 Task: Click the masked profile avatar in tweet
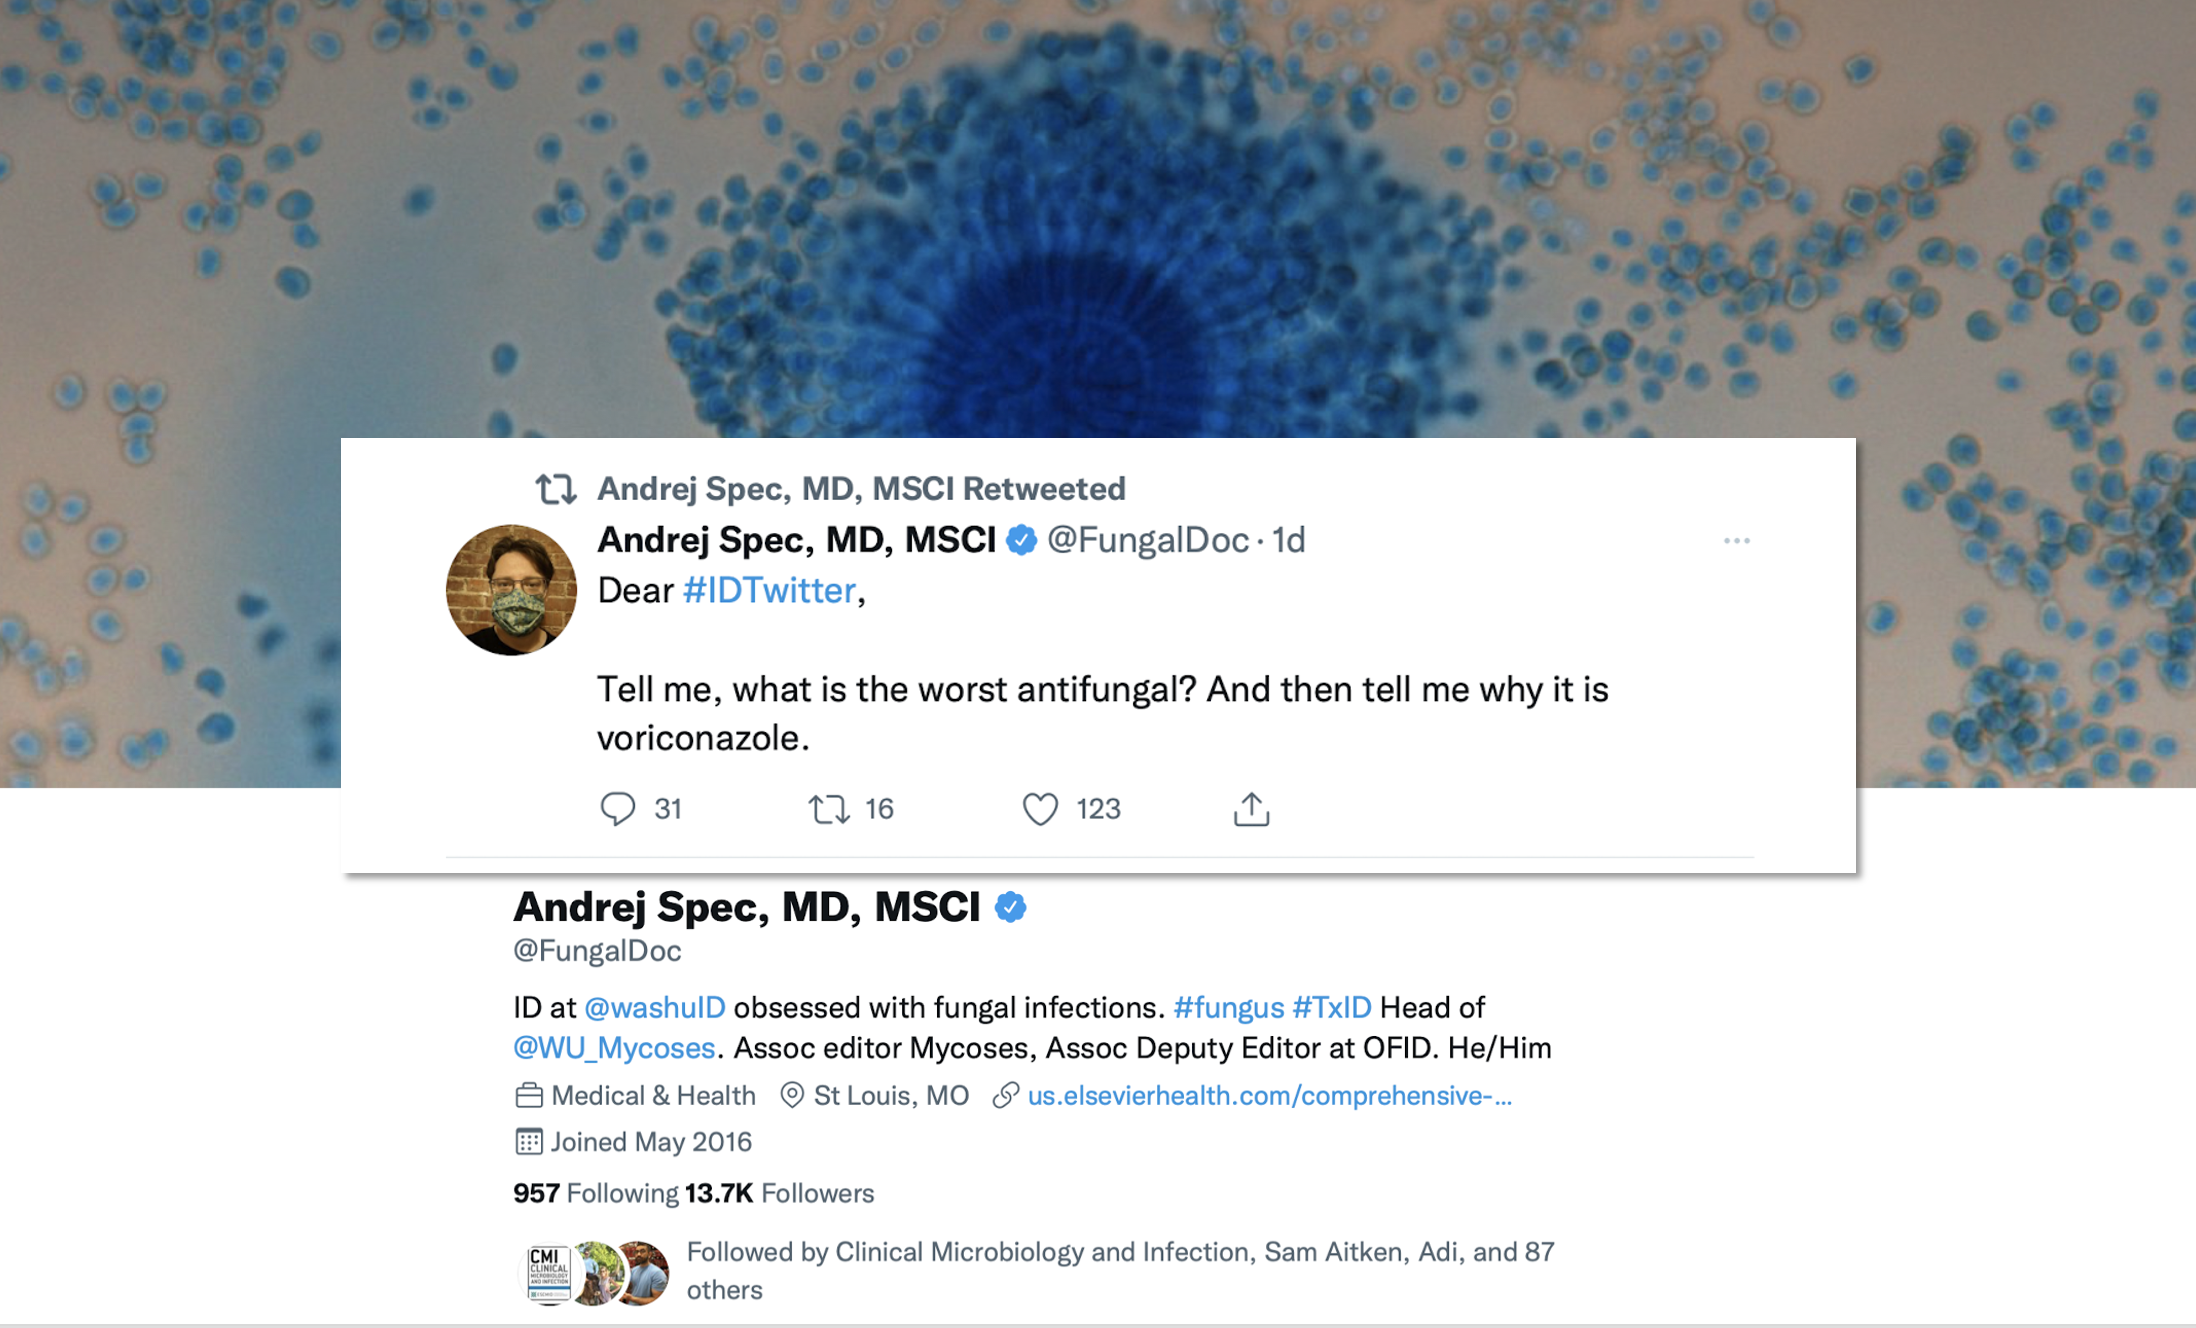click(x=511, y=590)
